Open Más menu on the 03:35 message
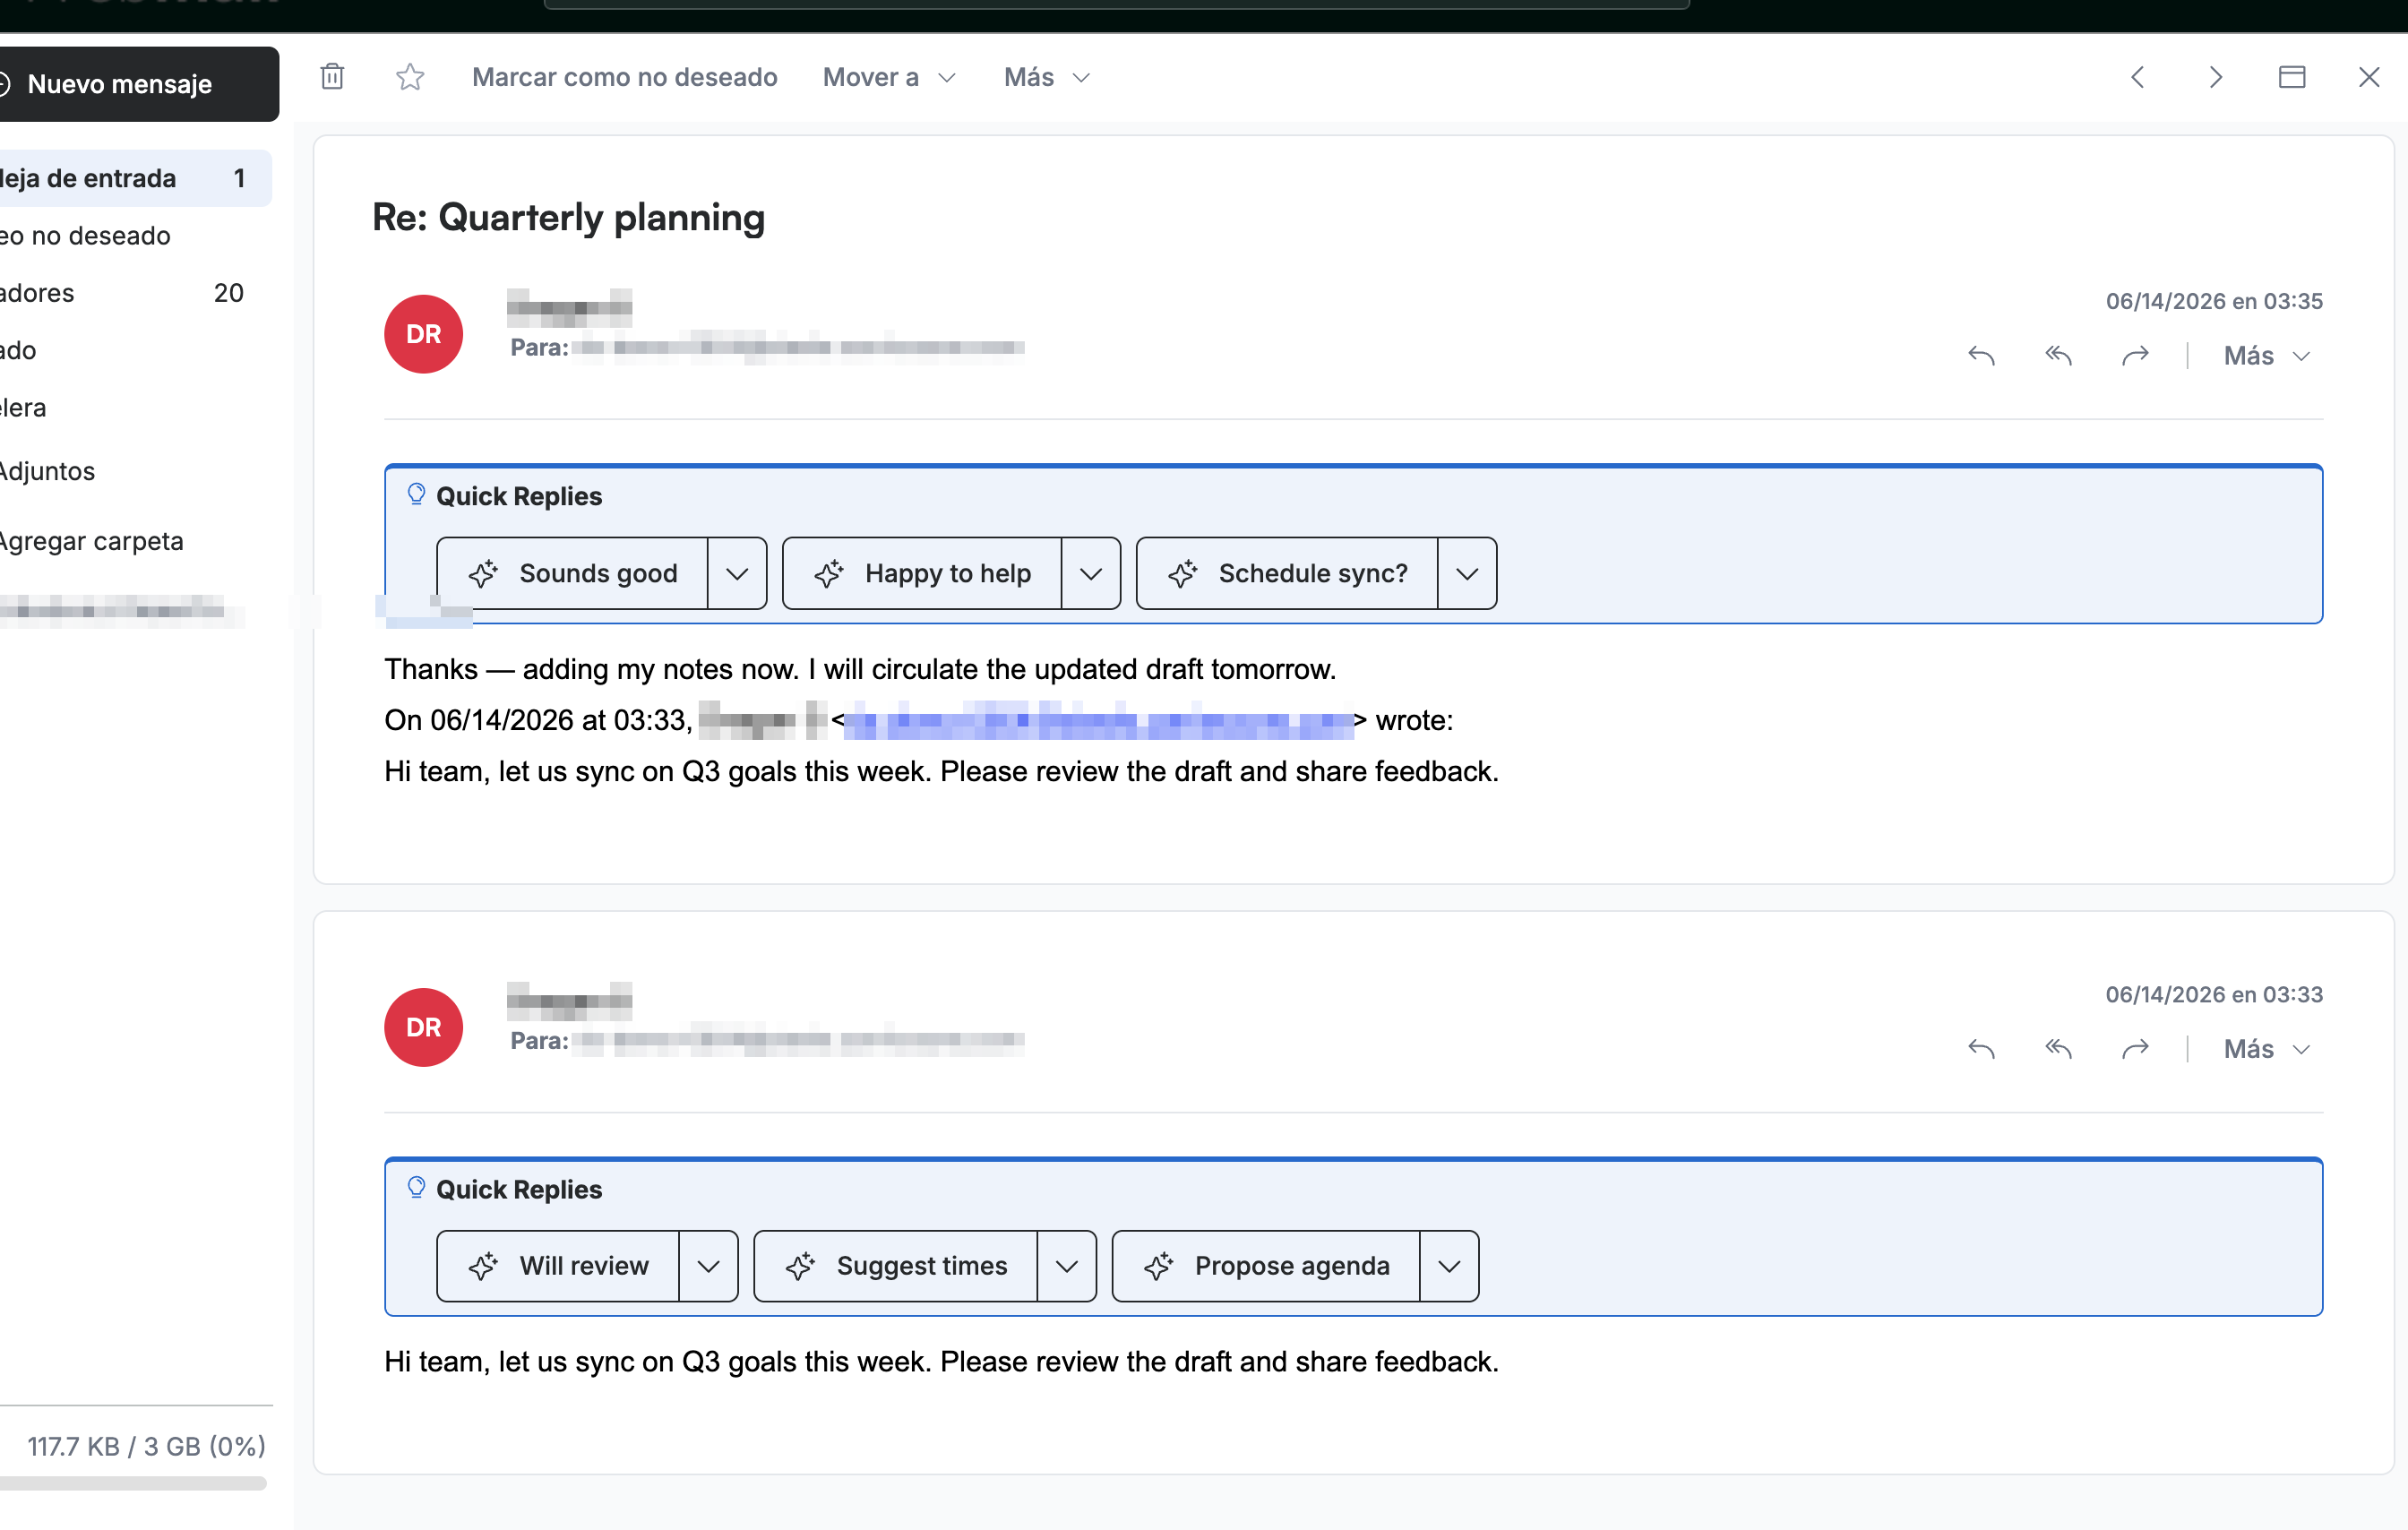Image resolution: width=2408 pixels, height=1530 pixels. [2266, 355]
